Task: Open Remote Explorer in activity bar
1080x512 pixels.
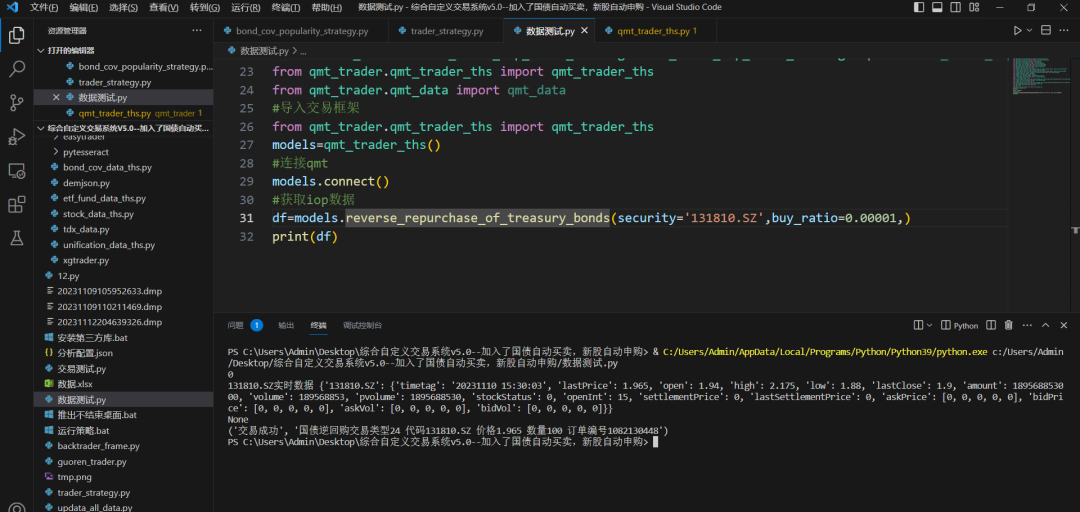Action: click(17, 170)
